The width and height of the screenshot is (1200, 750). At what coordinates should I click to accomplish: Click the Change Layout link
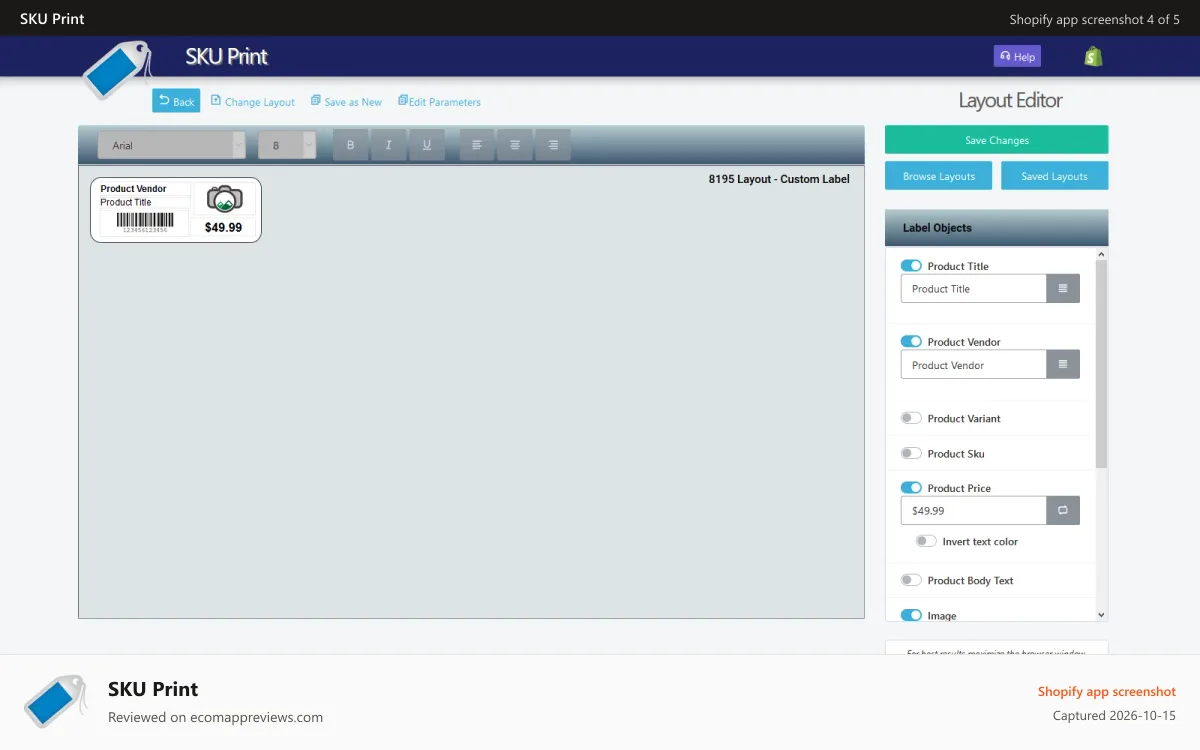pos(253,102)
